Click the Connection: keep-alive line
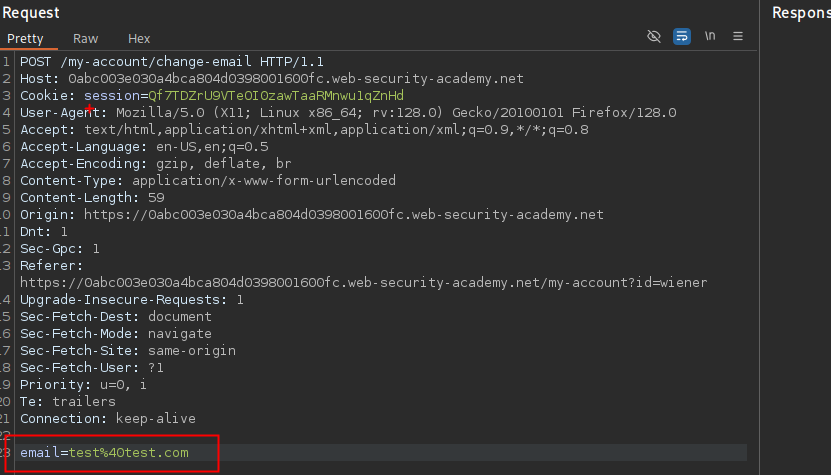 [108, 419]
